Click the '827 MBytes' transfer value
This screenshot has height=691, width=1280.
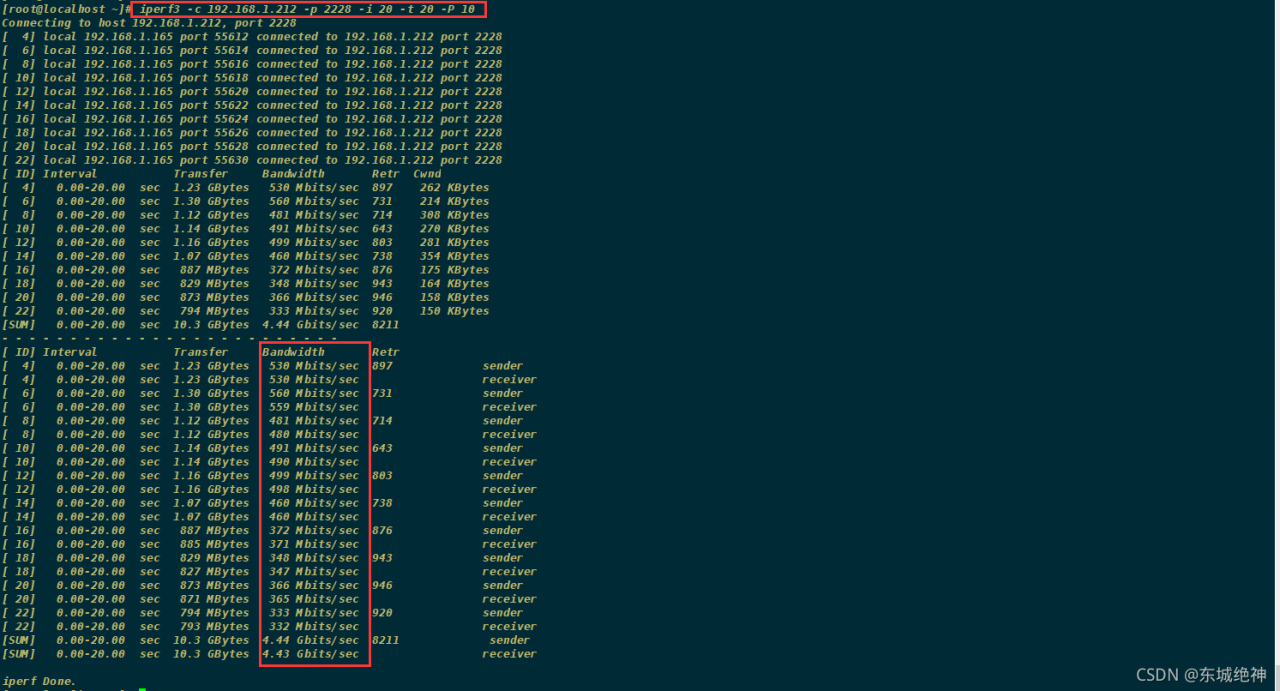[x=215, y=572]
